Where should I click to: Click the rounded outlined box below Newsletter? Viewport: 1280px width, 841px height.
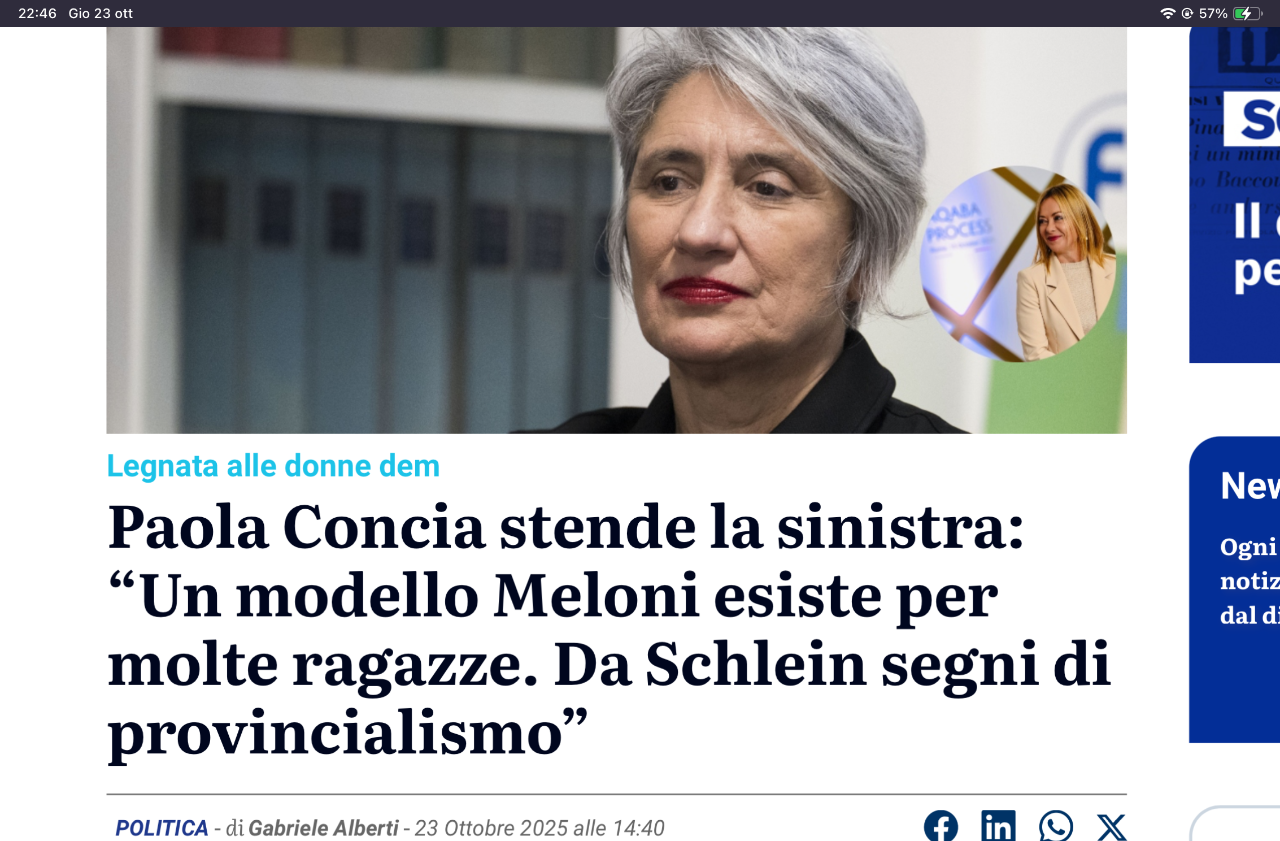coord(1235,824)
